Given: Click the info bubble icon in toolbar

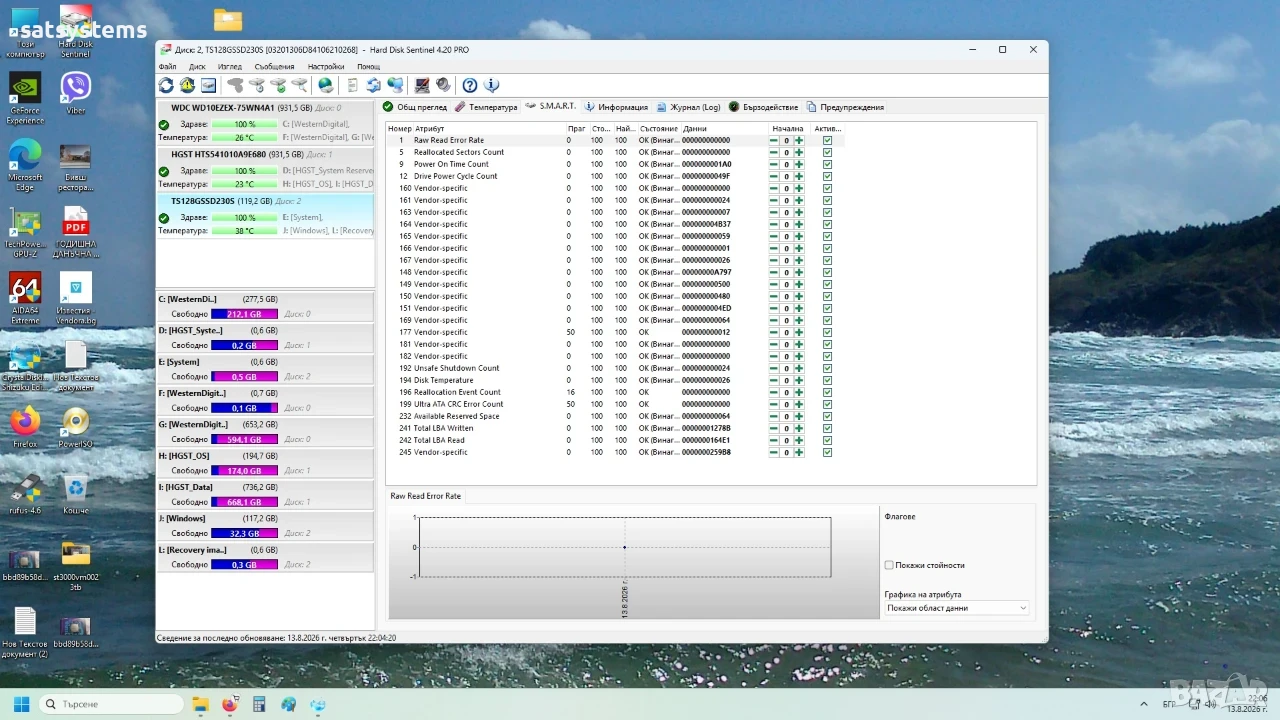Looking at the screenshot, I should coord(491,86).
